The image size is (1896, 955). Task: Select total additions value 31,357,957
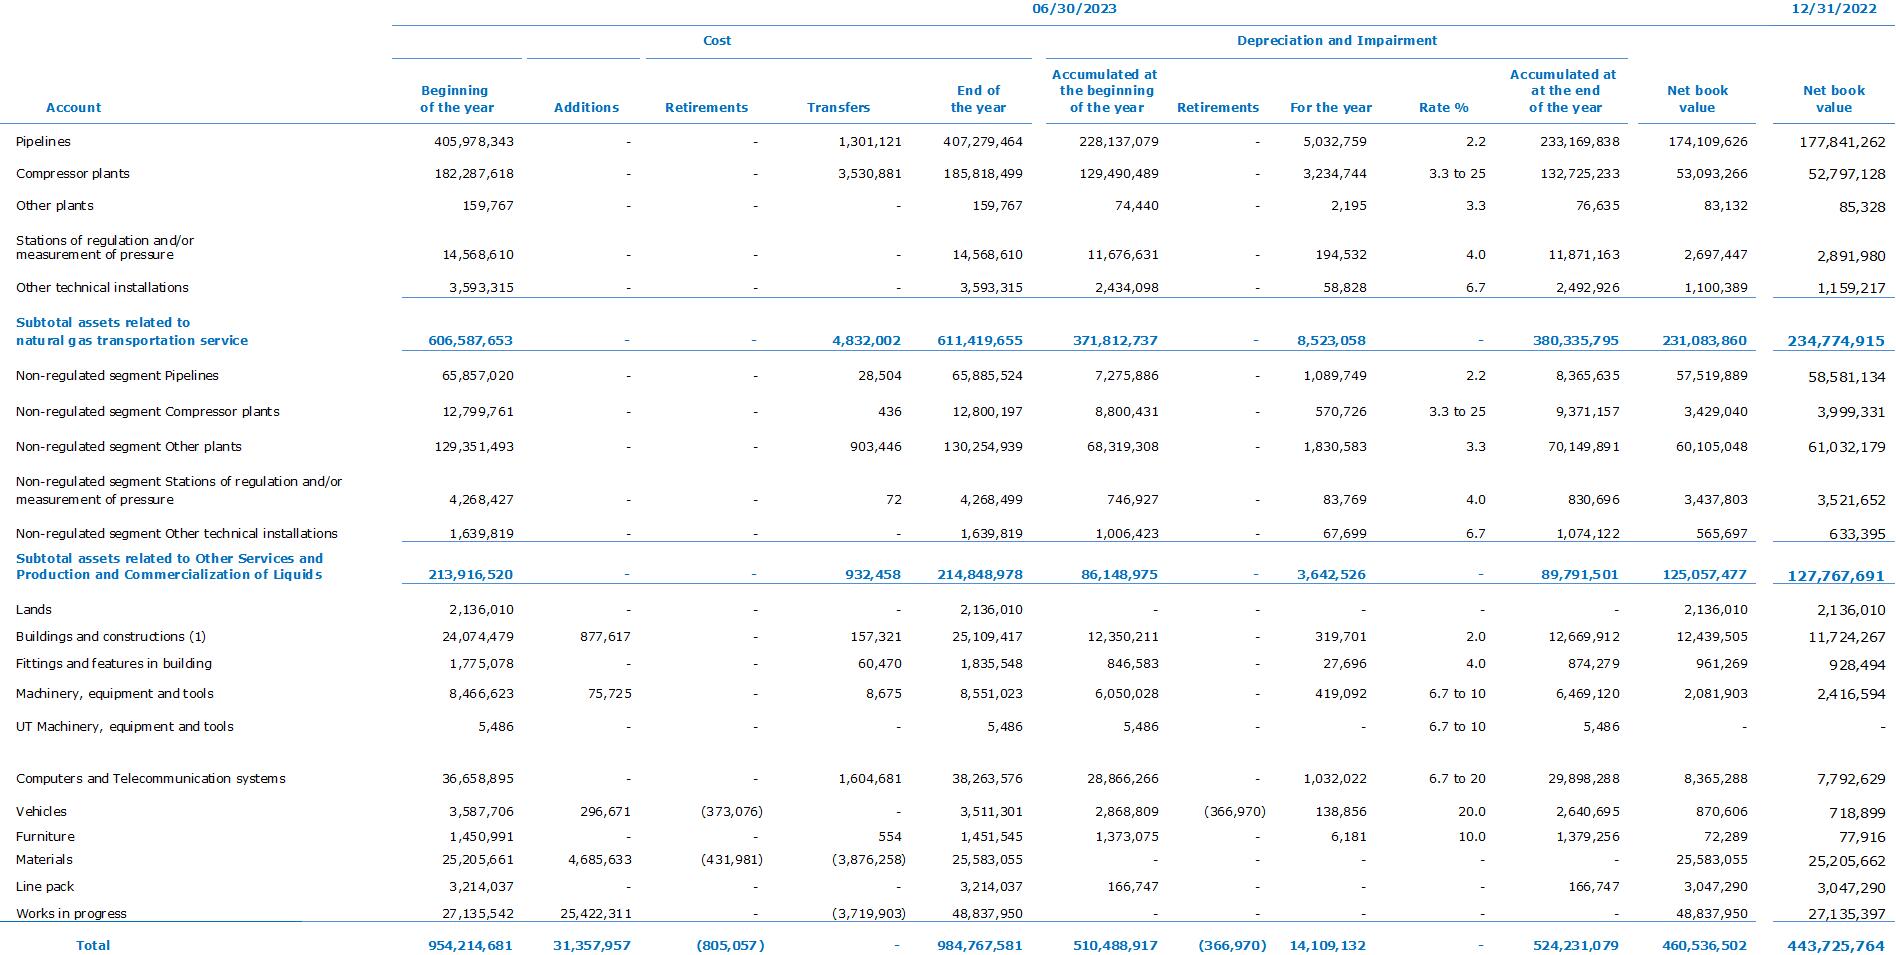592,946
